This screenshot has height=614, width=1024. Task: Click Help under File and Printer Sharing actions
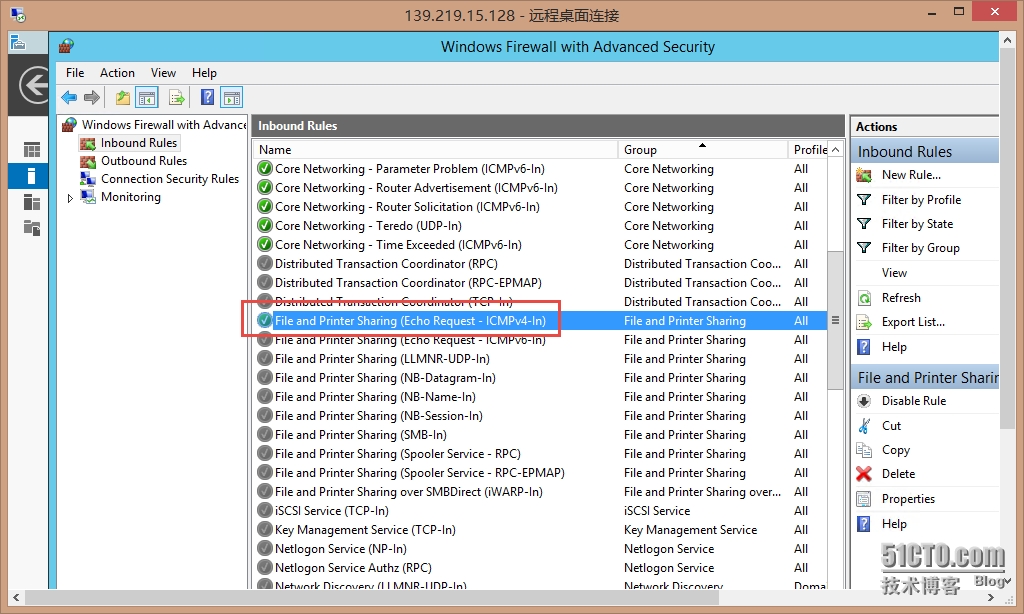click(x=894, y=524)
